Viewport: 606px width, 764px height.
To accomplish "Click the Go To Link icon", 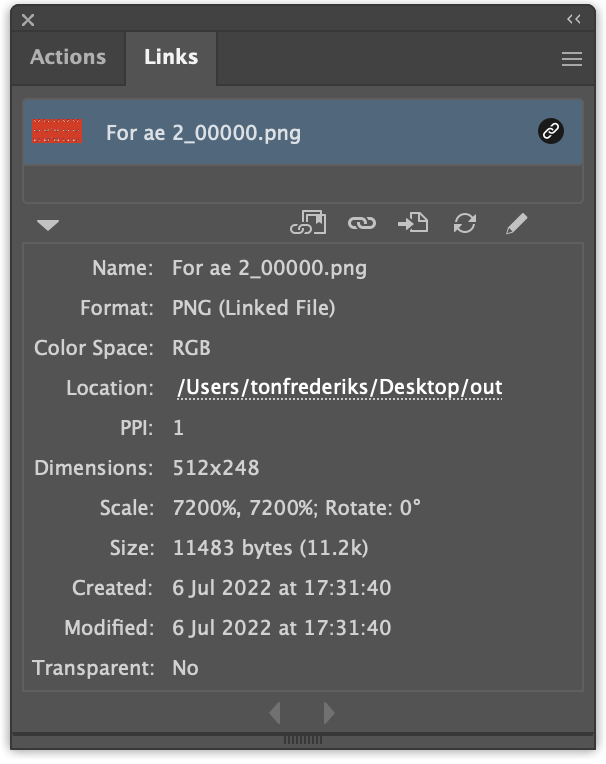I will 412,223.
